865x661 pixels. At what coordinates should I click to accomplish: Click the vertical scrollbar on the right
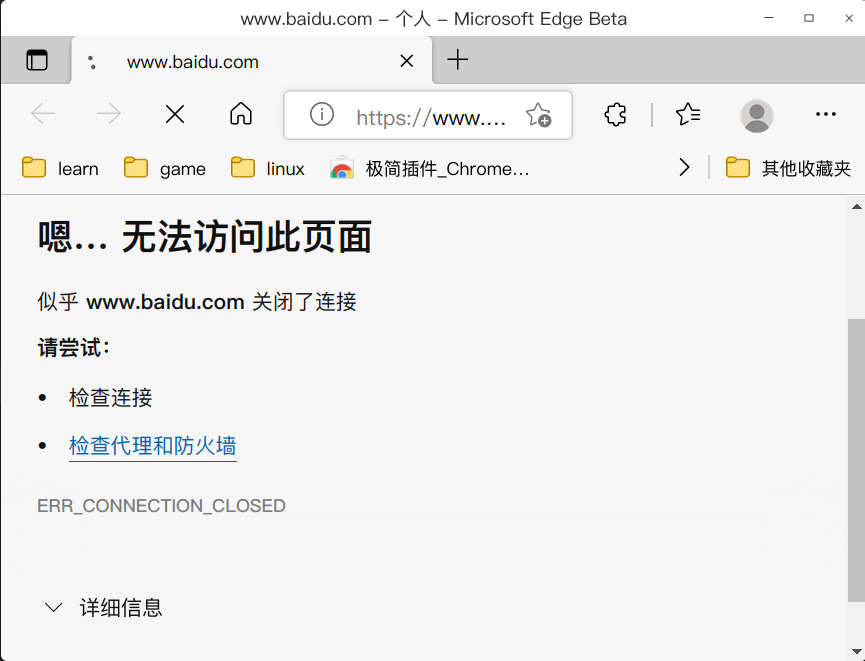coord(857,420)
